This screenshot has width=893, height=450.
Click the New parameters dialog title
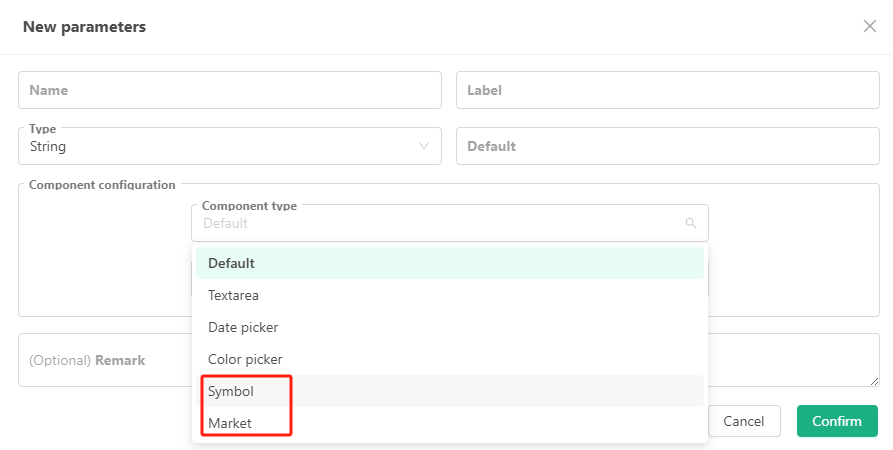[84, 27]
